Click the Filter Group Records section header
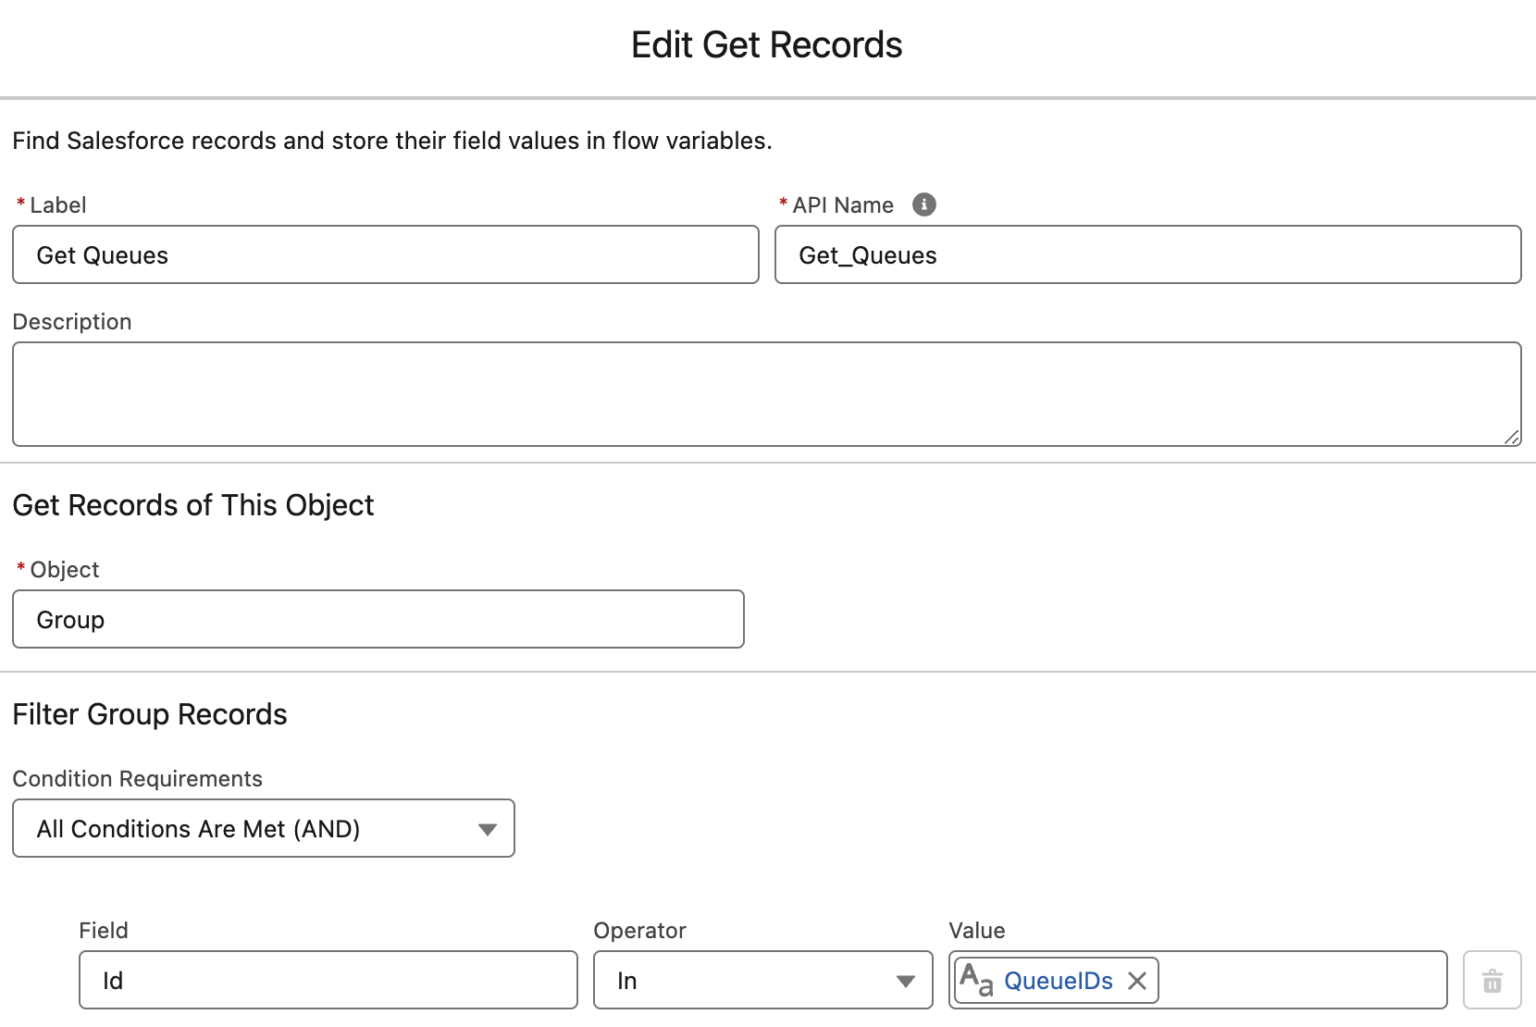Image resolution: width=1536 pixels, height=1027 pixels. tap(149, 714)
